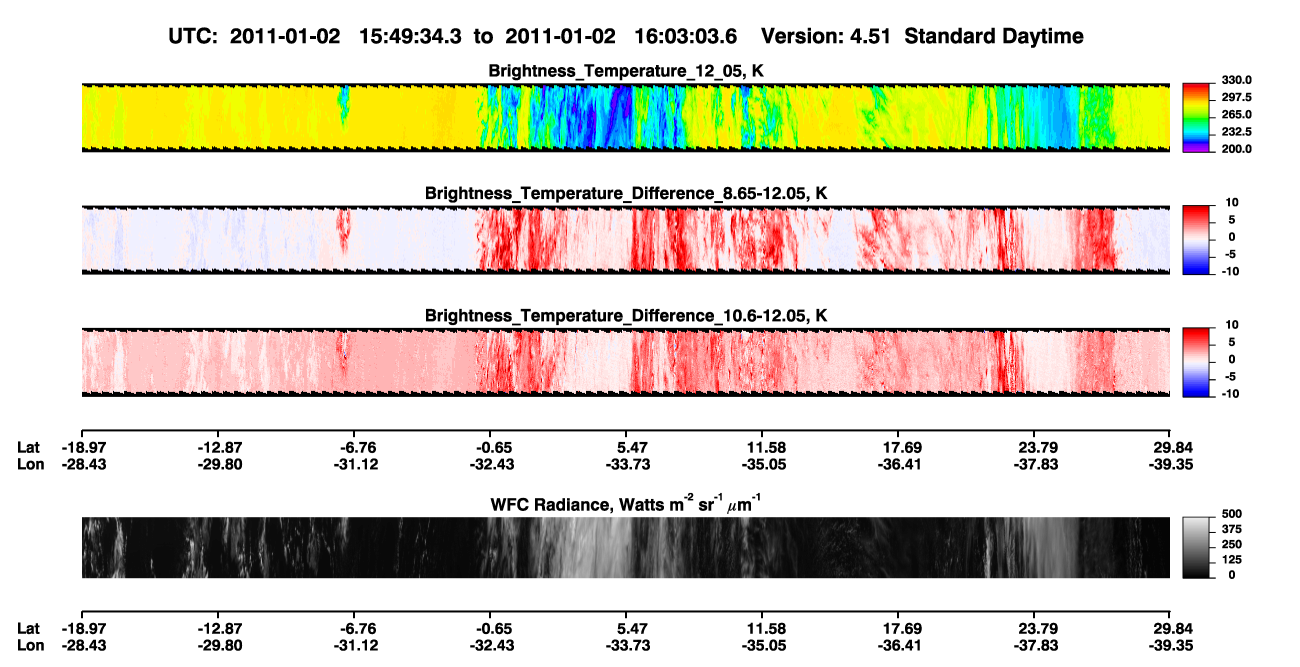Click the '297.5' color bar label
This screenshot has width=1300, height=667.
(x=1236, y=97)
